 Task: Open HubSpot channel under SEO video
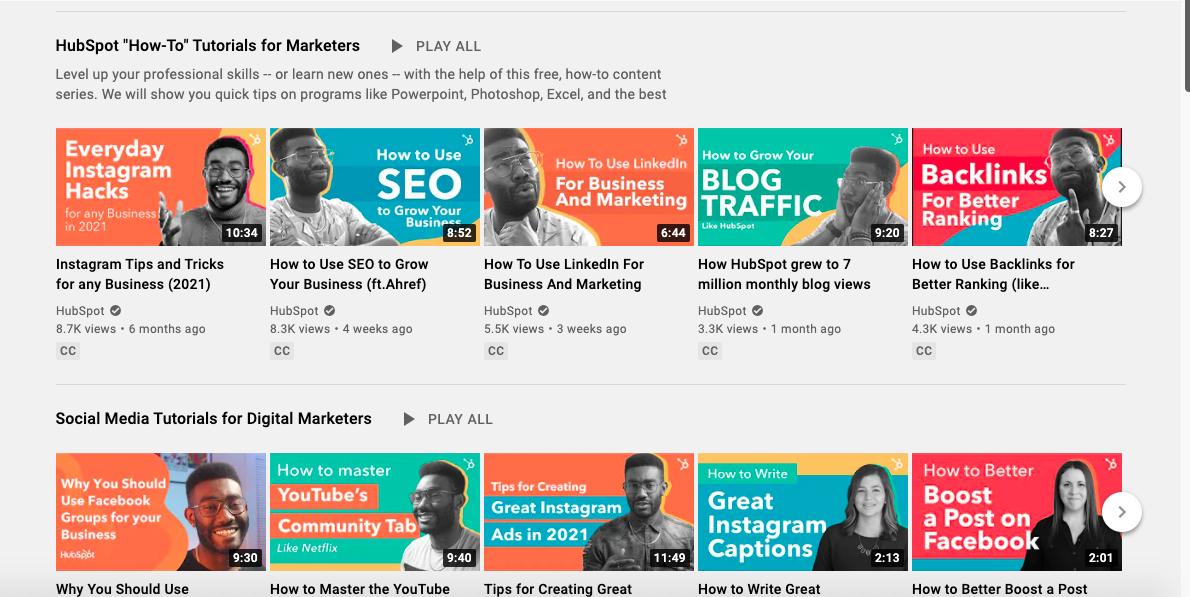pos(294,311)
